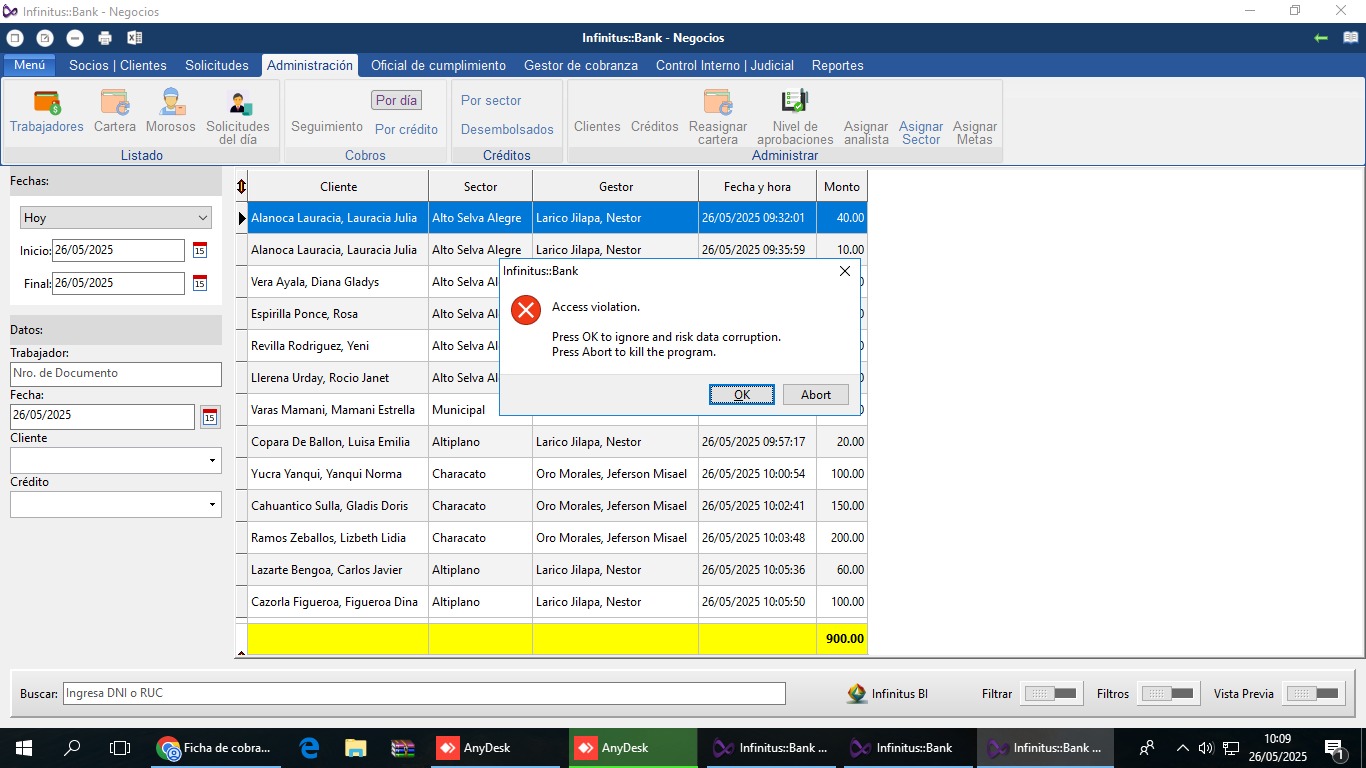
Task: Open Solicitudes del día icon
Action: click(x=238, y=104)
